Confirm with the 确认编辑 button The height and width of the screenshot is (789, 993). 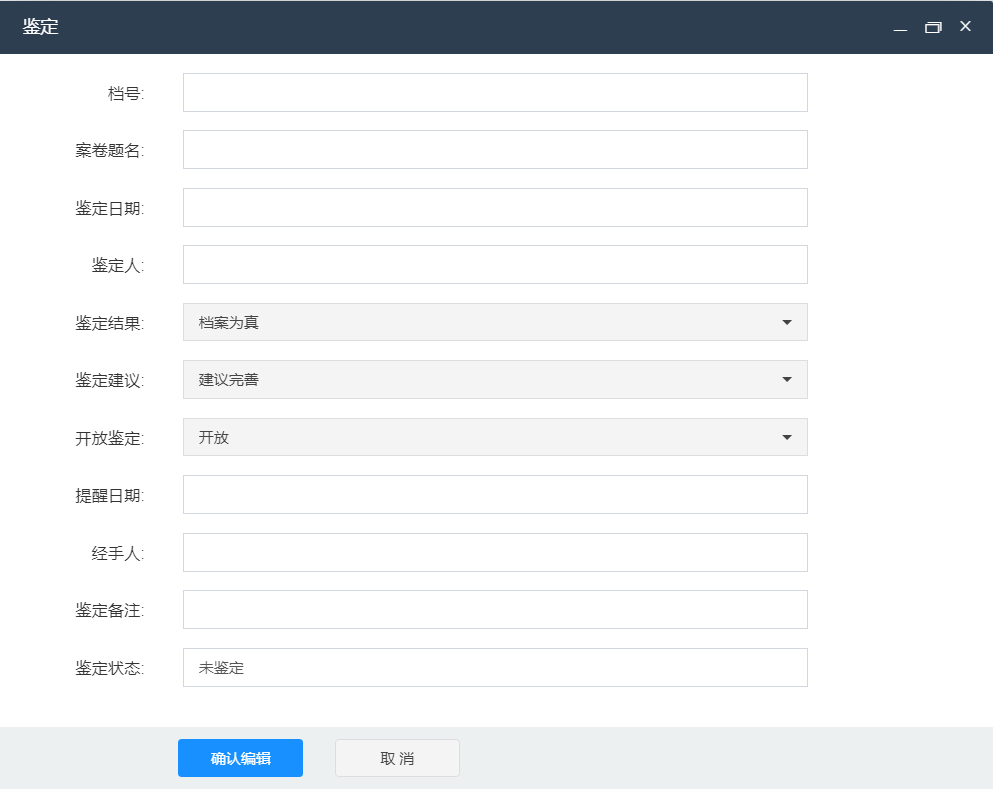[x=240, y=757]
